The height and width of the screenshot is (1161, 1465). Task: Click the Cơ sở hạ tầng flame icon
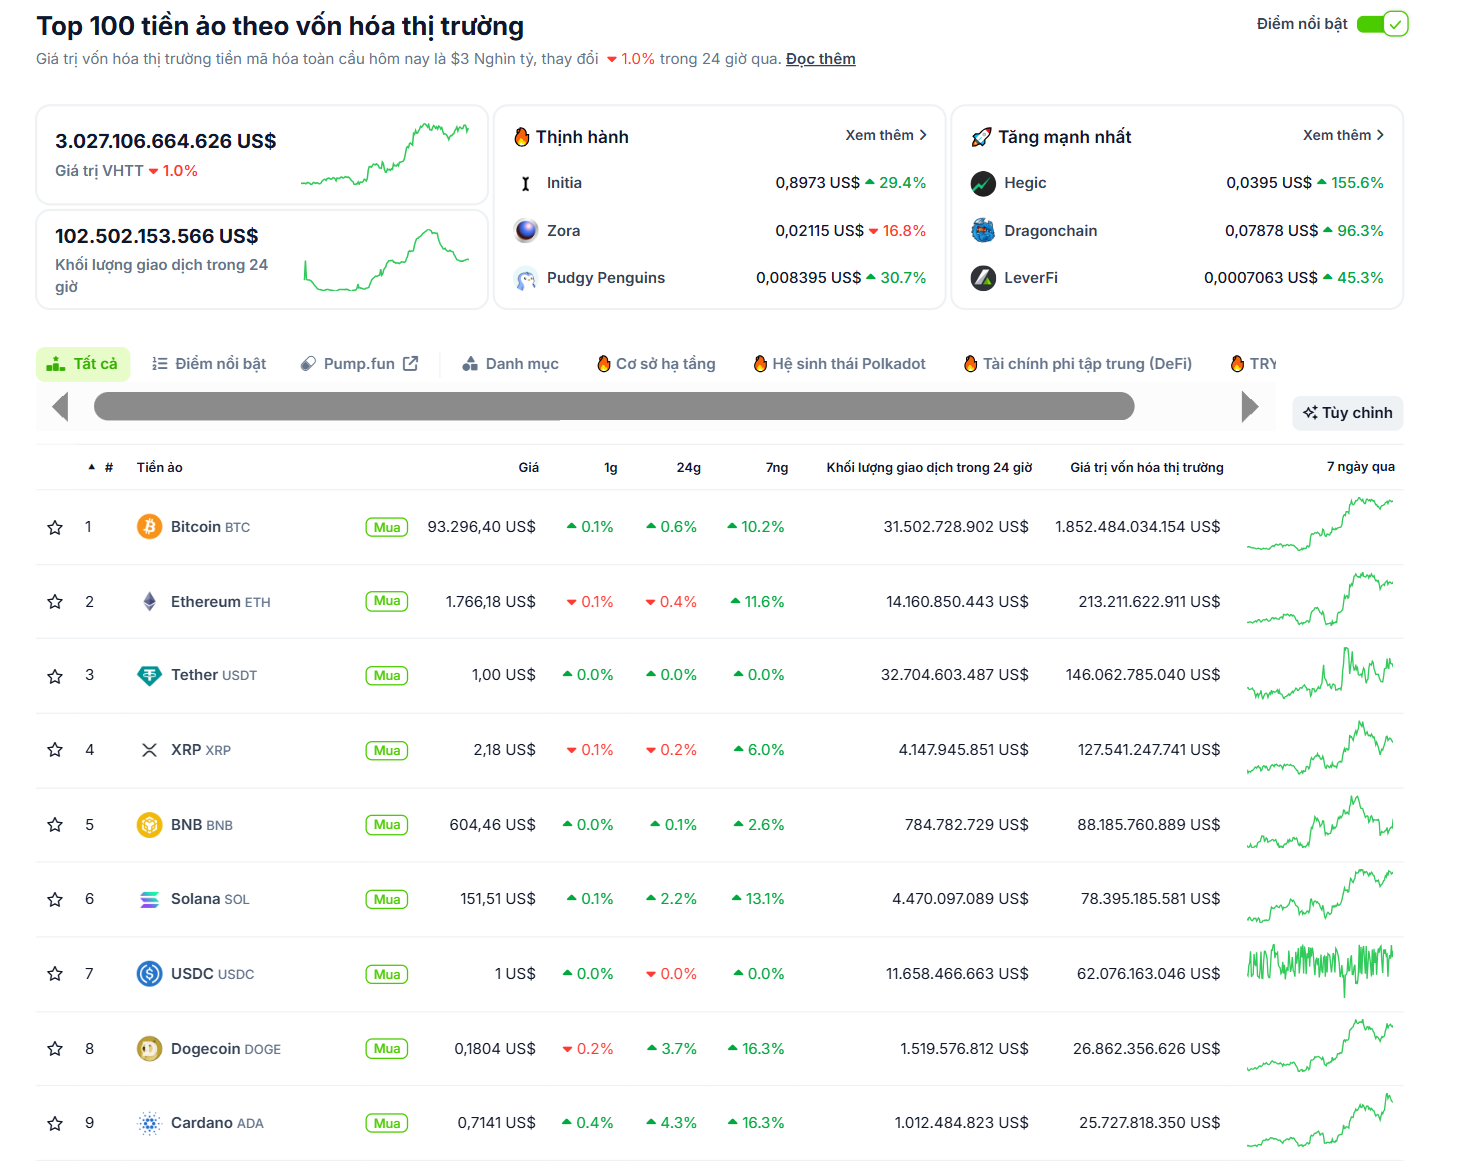point(604,363)
